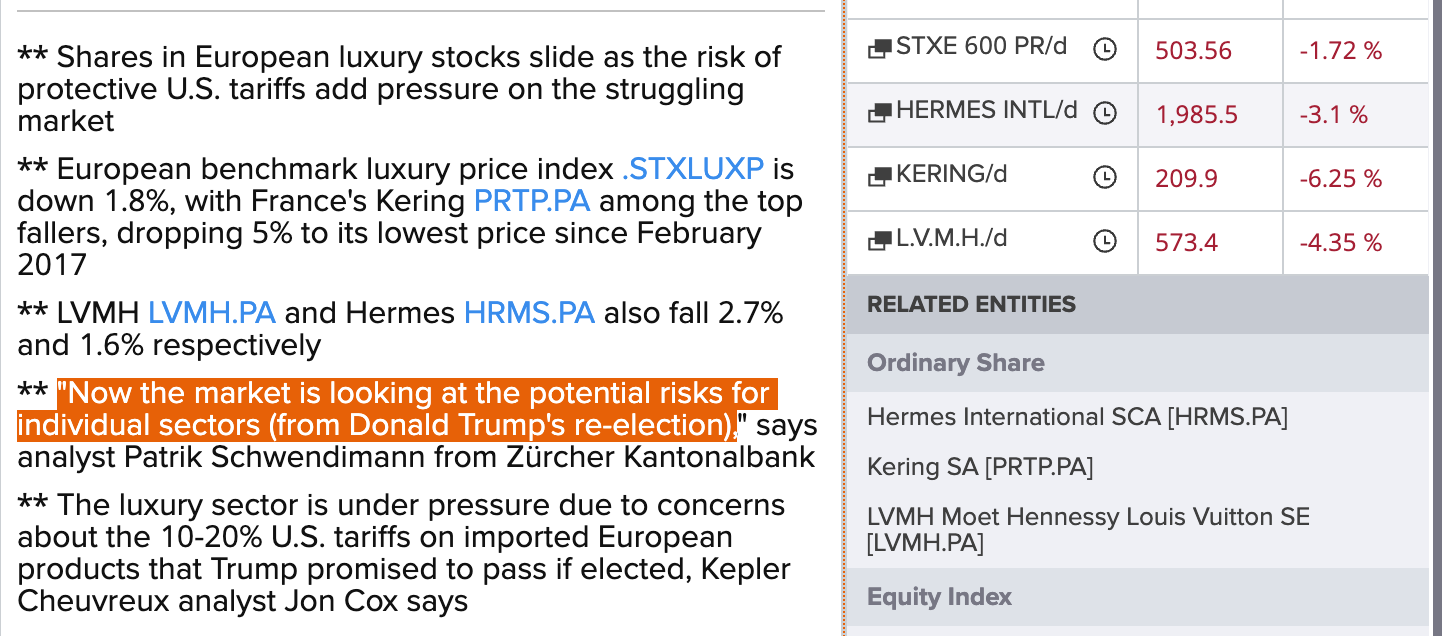Select LVMH Moet Hennessy Louis Vuitton SE entity
Viewport: 1442px width, 636px height.
(x=1088, y=530)
